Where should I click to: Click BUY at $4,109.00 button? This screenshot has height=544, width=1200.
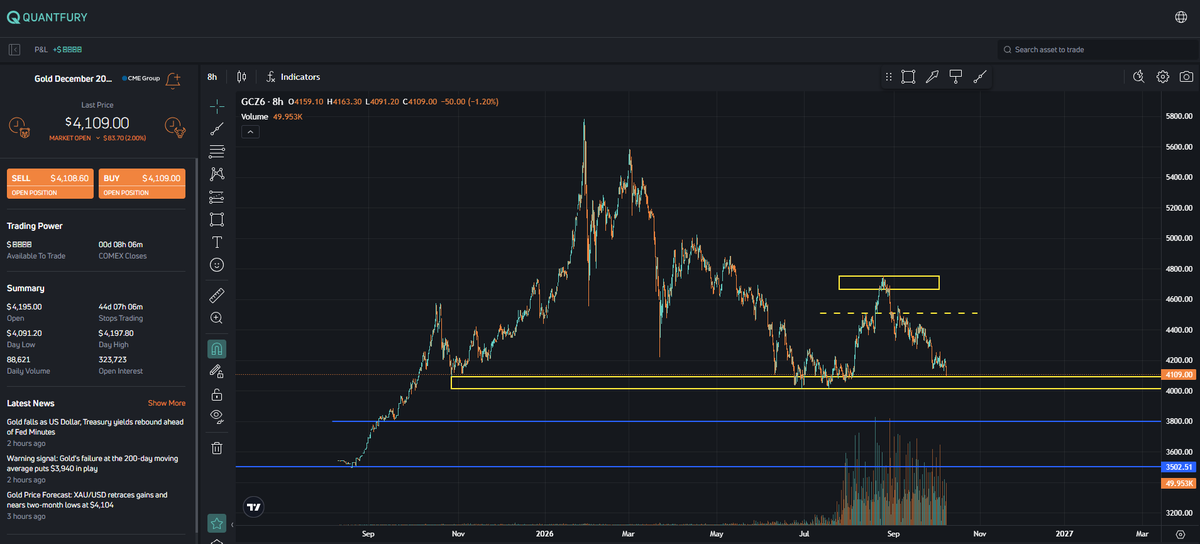pos(142,183)
